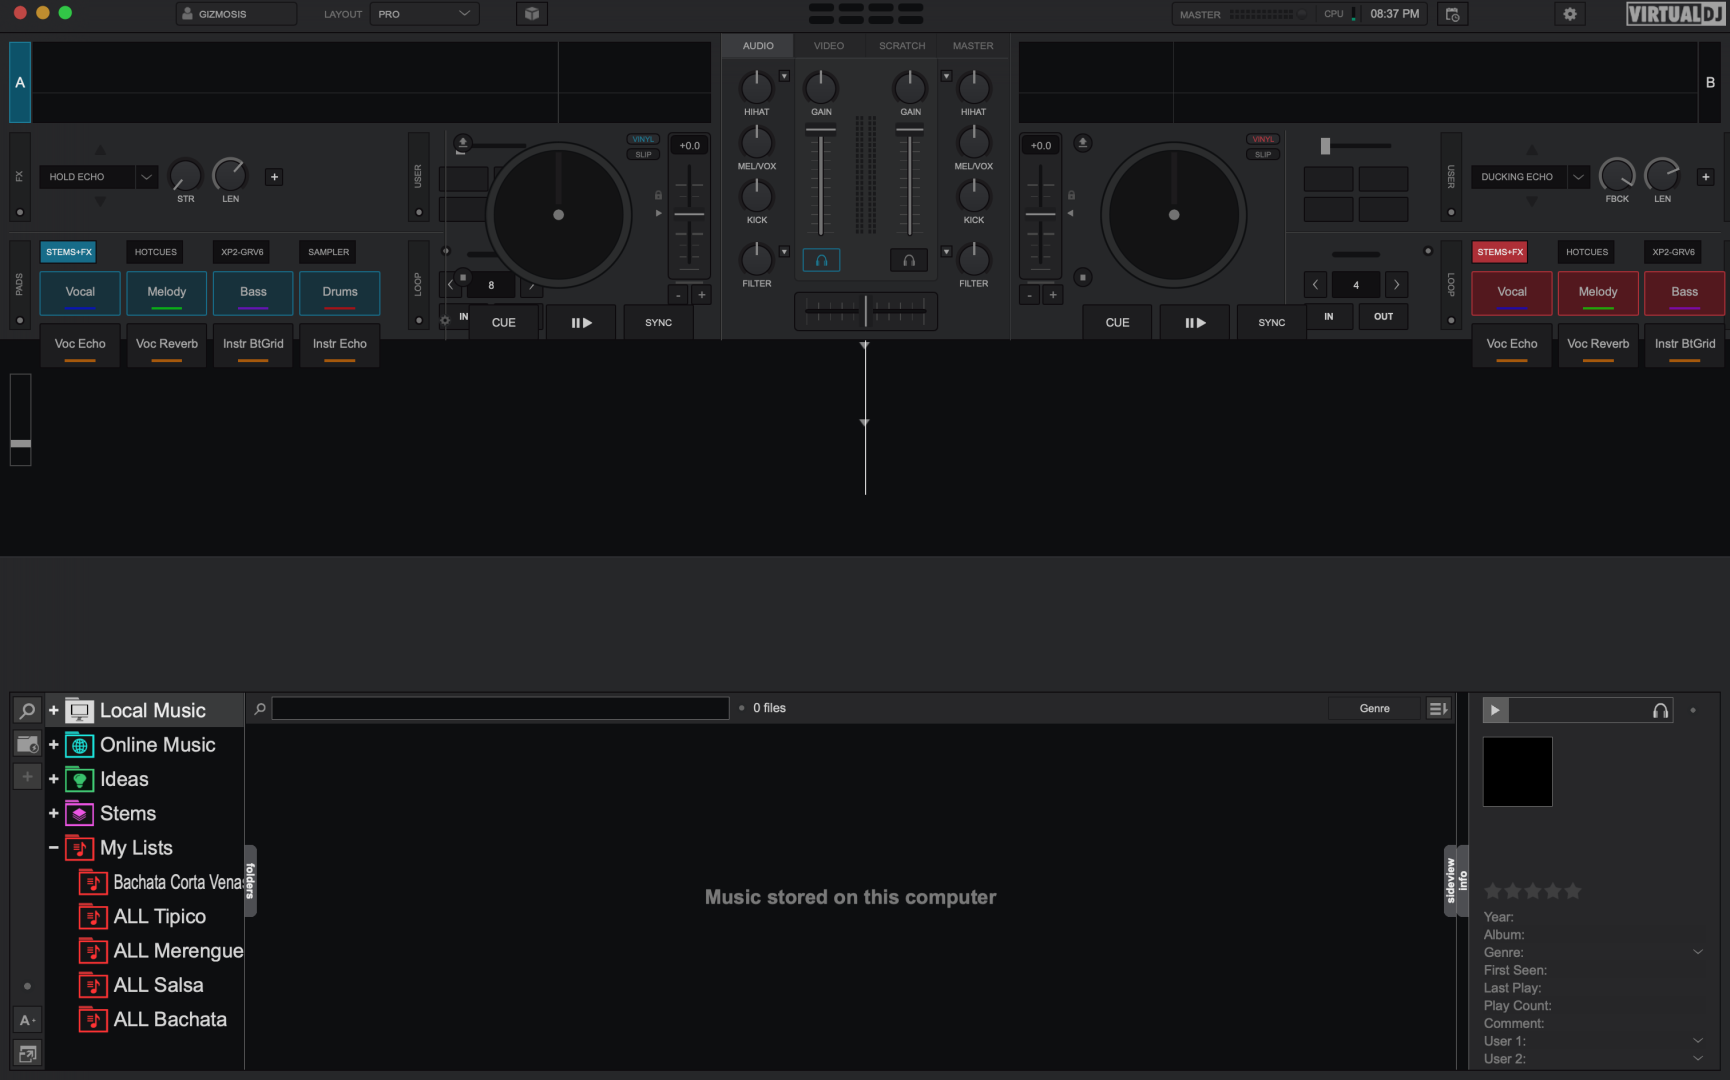Viewport: 1730px width, 1080px height.
Task: Click the deck B eject icon
Action: coord(1082,143)
